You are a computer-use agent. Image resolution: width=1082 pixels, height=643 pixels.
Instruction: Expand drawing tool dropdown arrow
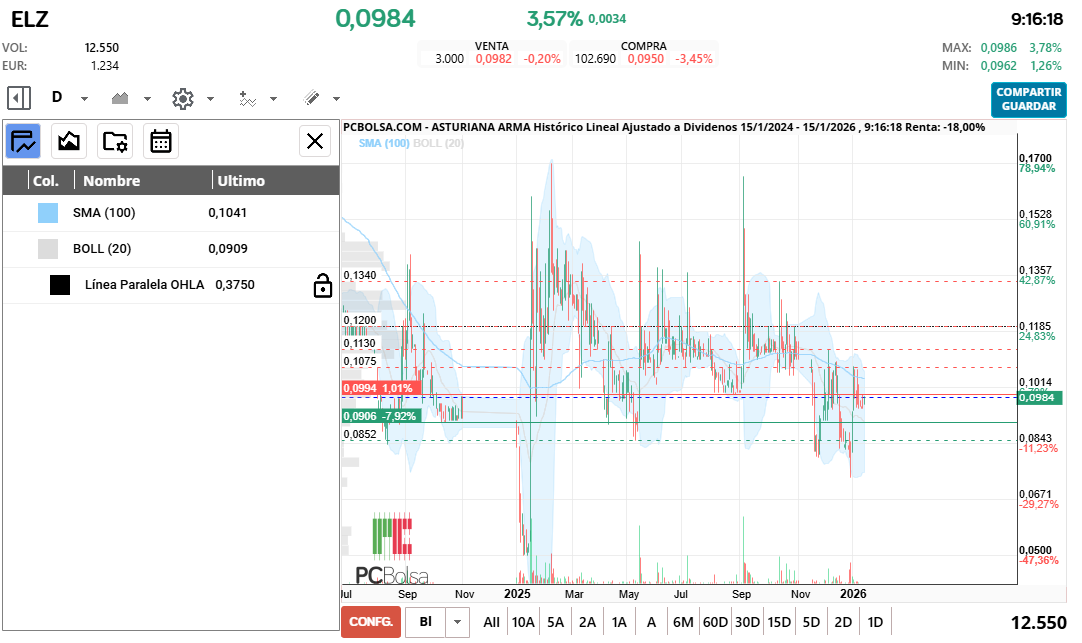pyautogui.click(x=336, y=99)
